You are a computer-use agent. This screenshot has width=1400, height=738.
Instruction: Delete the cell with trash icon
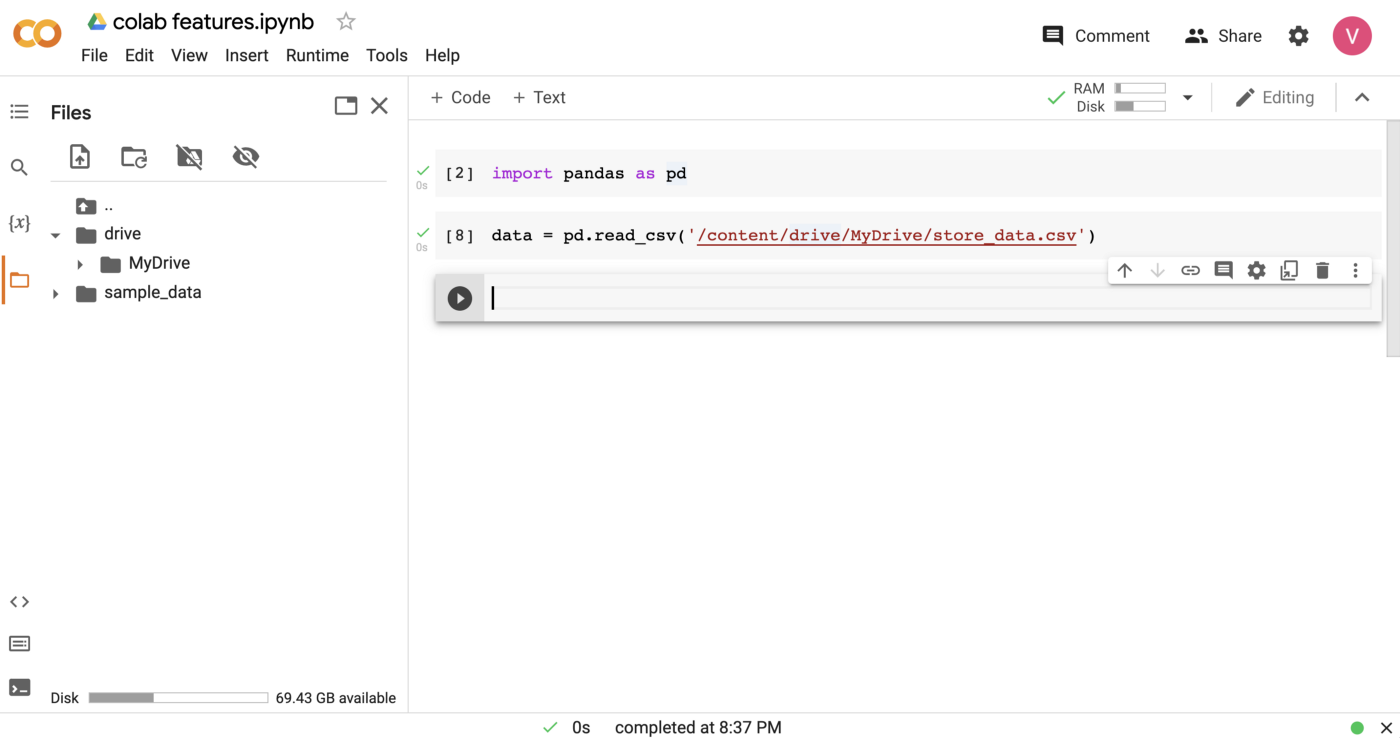1322,270
